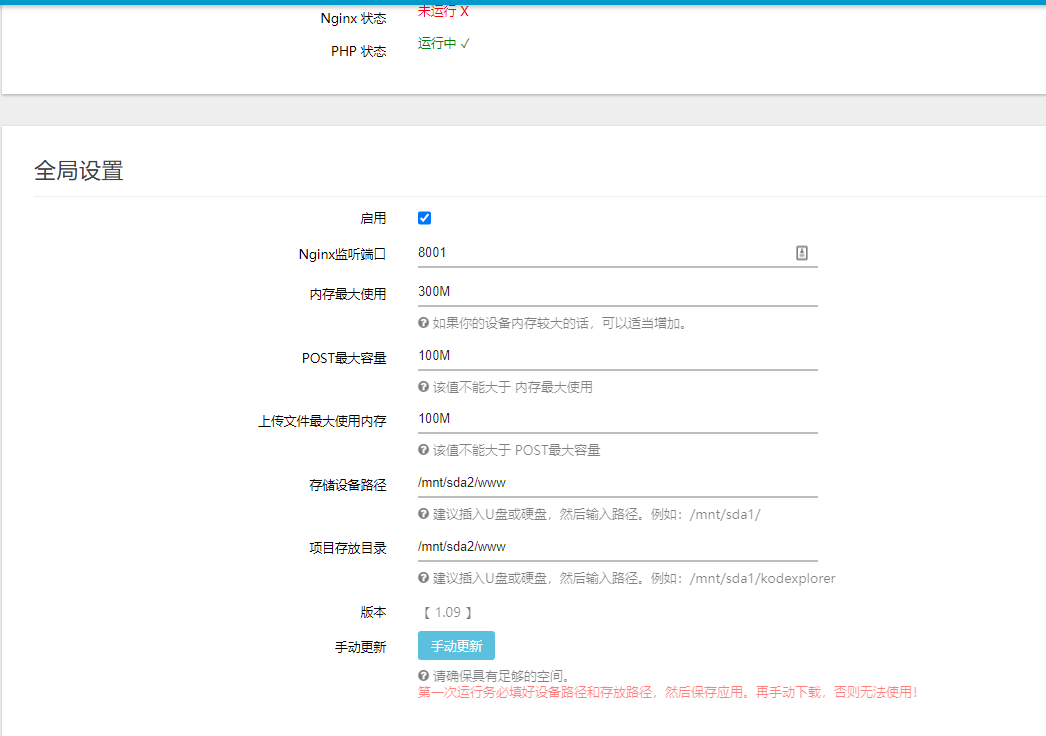Click the autofill icon in port field
This screenshot has width=1046, height=736.
(801, 253)
